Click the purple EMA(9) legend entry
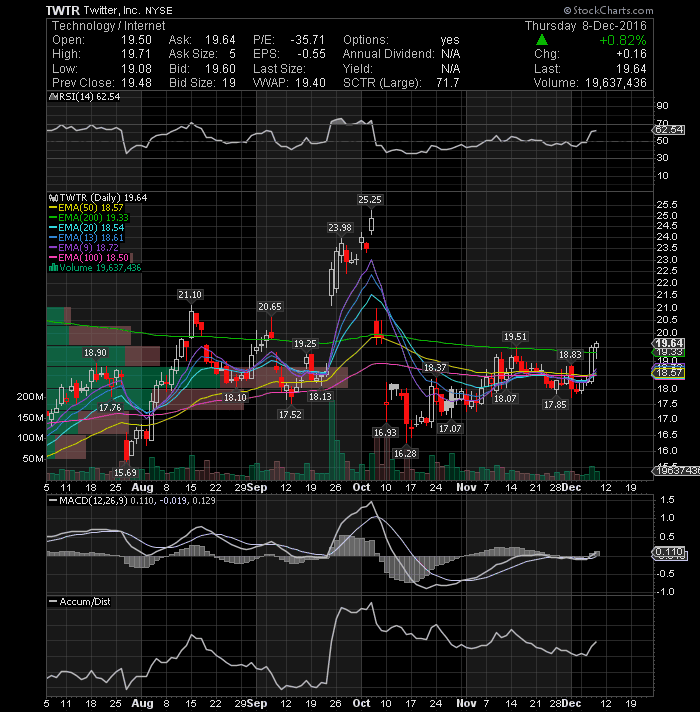The height and width of the screenshot is (712, 700). click(x=84, y=248)
